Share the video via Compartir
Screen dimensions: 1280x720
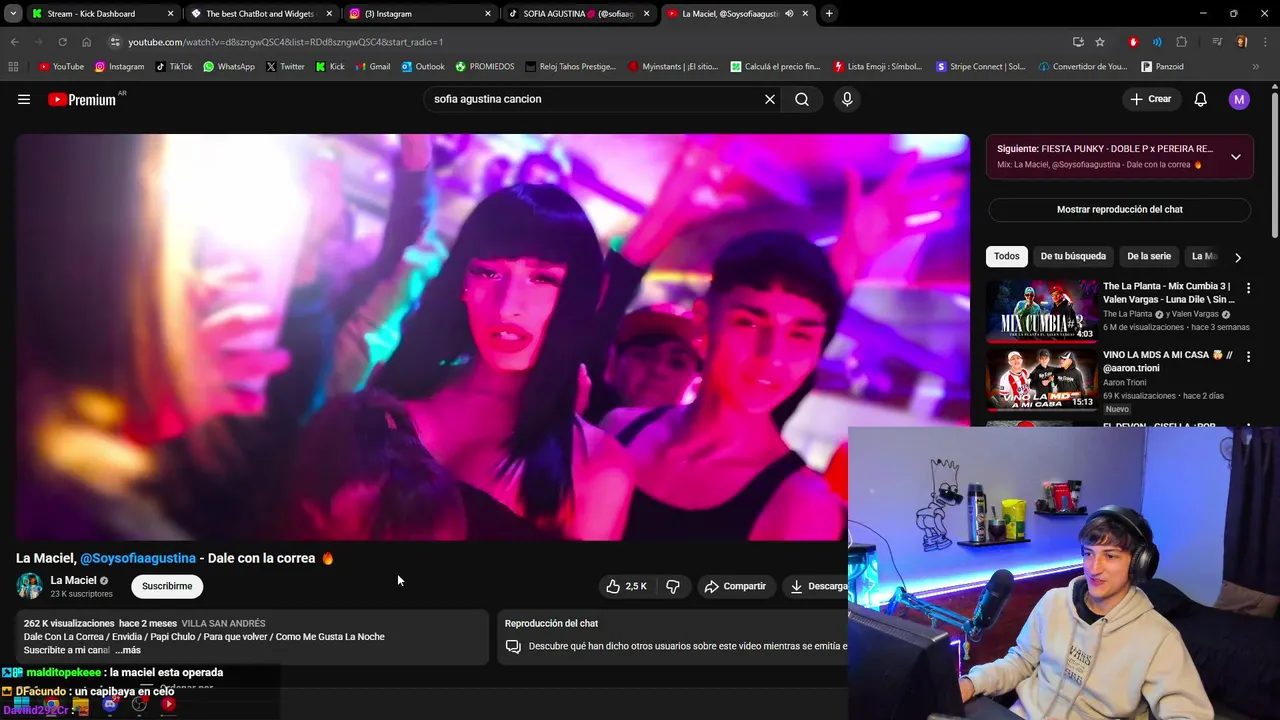click(x=735, y=586)
